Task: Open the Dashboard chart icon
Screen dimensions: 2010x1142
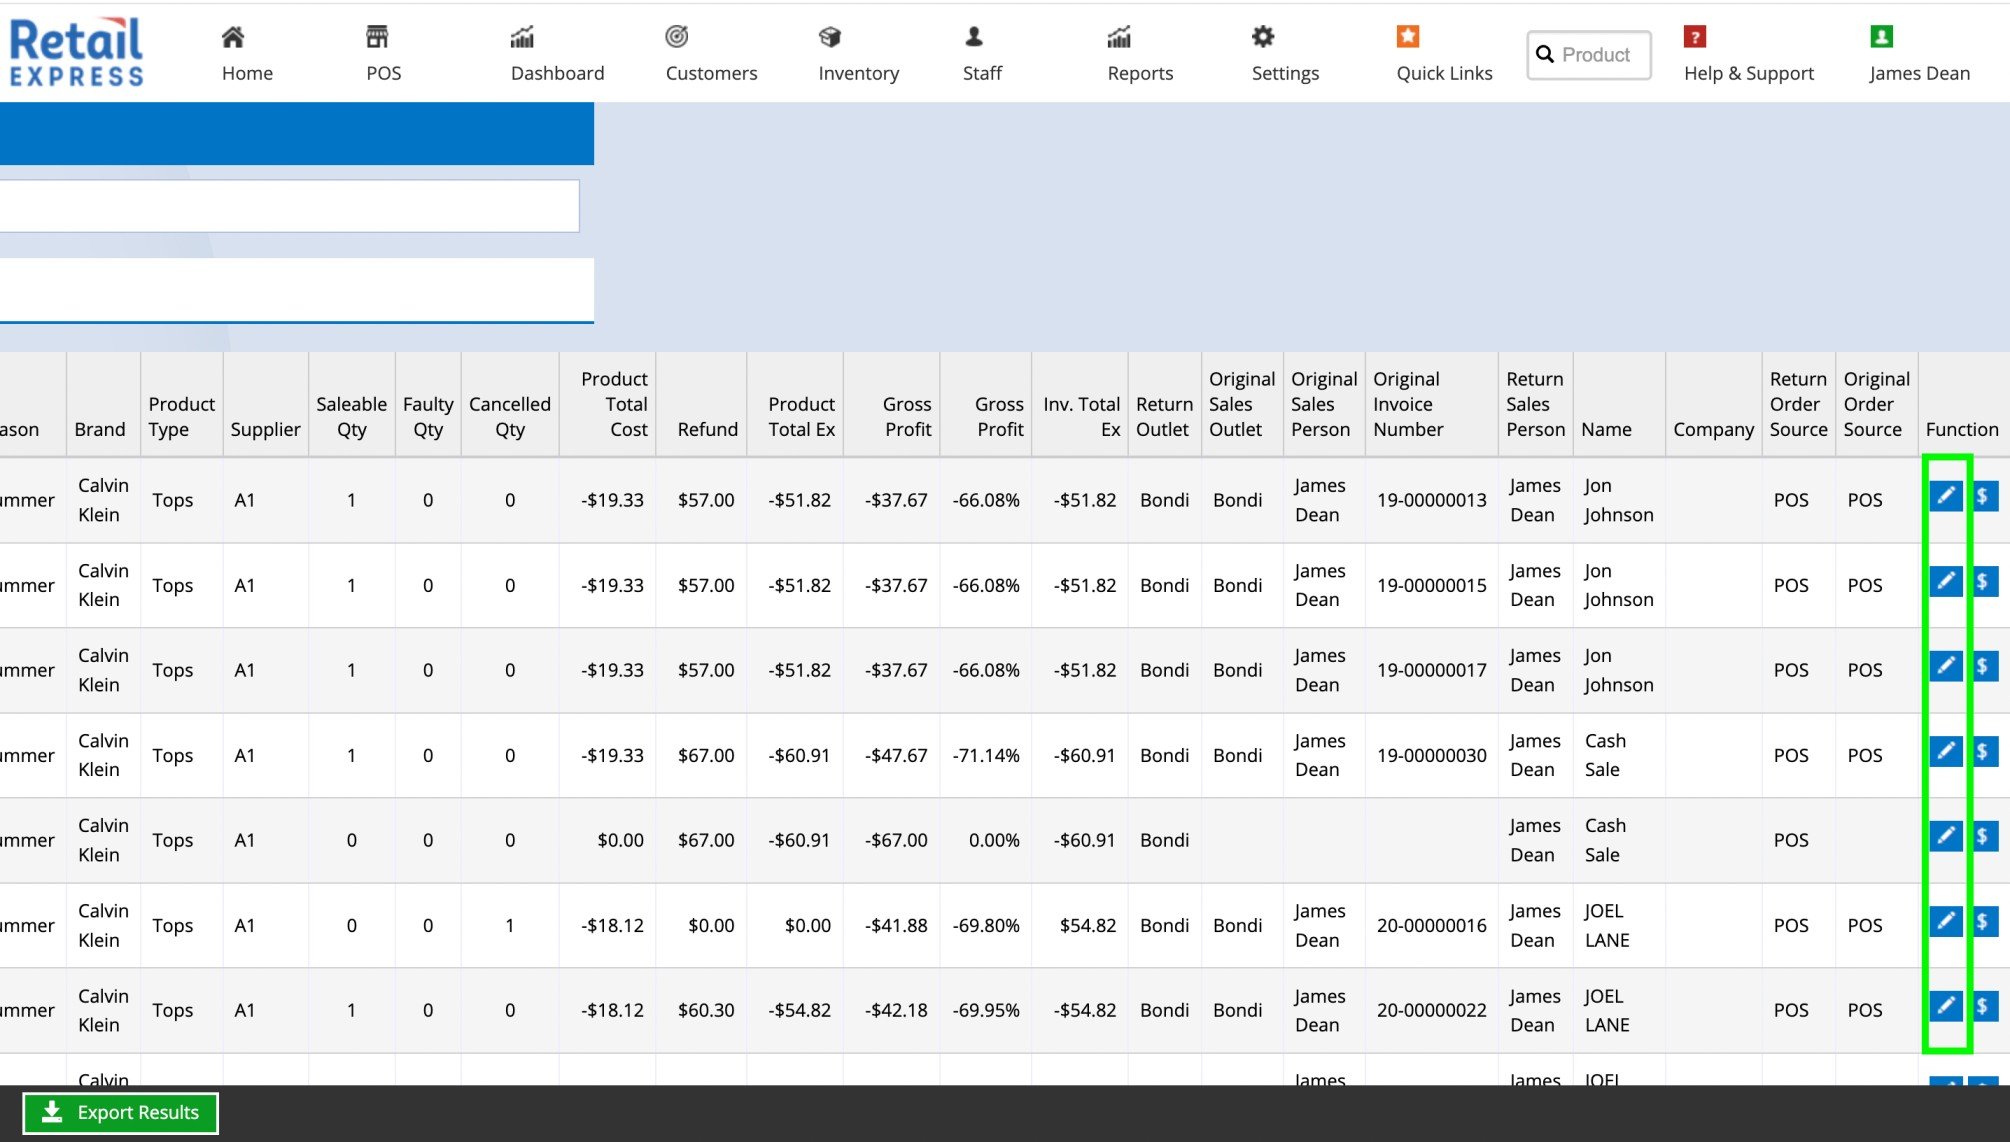Action: (x=522, y=38)
